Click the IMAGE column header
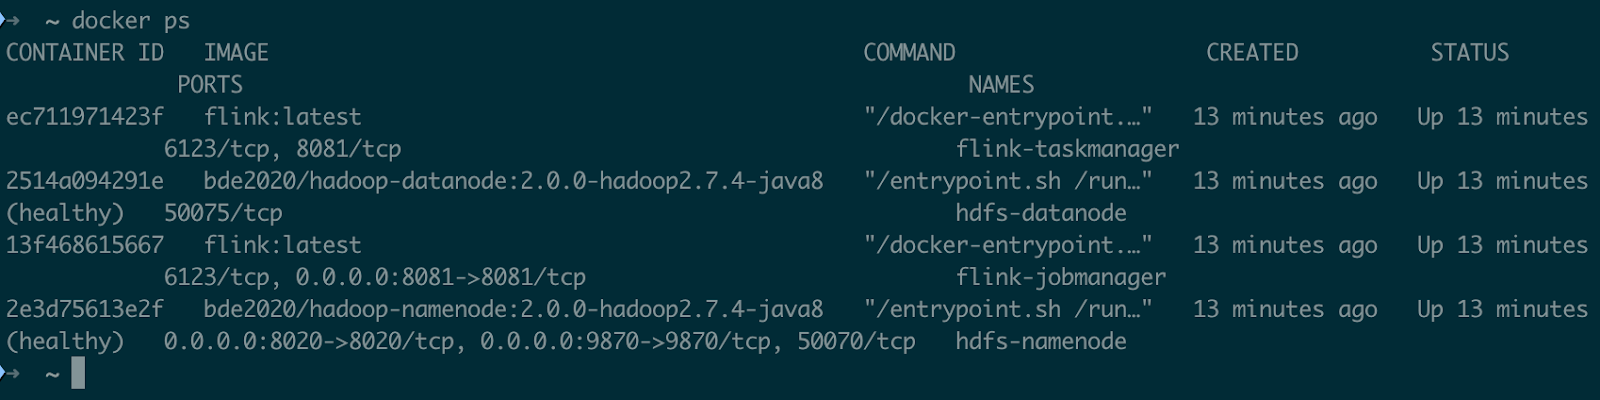Image resolution: width=1600 pixels, height=400 pixels. [236, 53]
